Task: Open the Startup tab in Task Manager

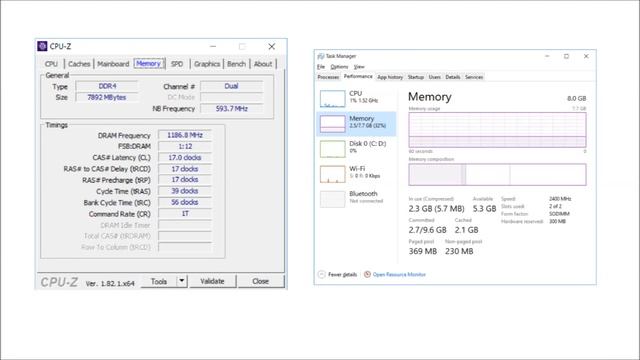Action: (416, 77)
